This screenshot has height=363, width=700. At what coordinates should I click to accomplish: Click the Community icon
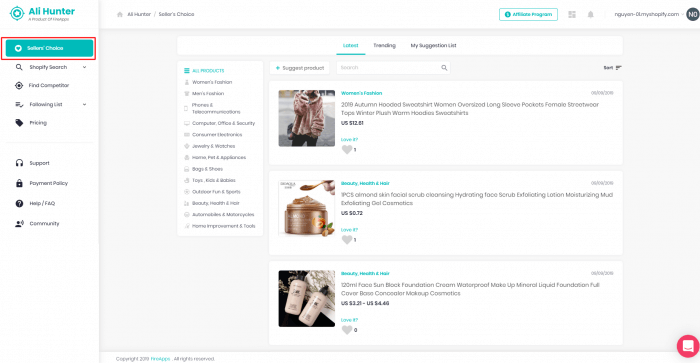19,223
